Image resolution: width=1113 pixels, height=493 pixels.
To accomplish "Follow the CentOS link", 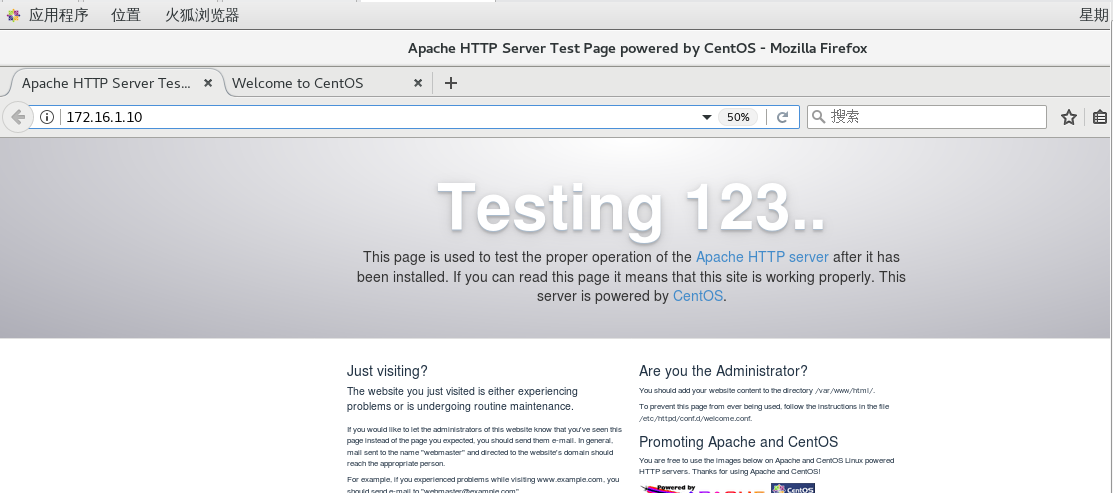I will coord(697,296).
